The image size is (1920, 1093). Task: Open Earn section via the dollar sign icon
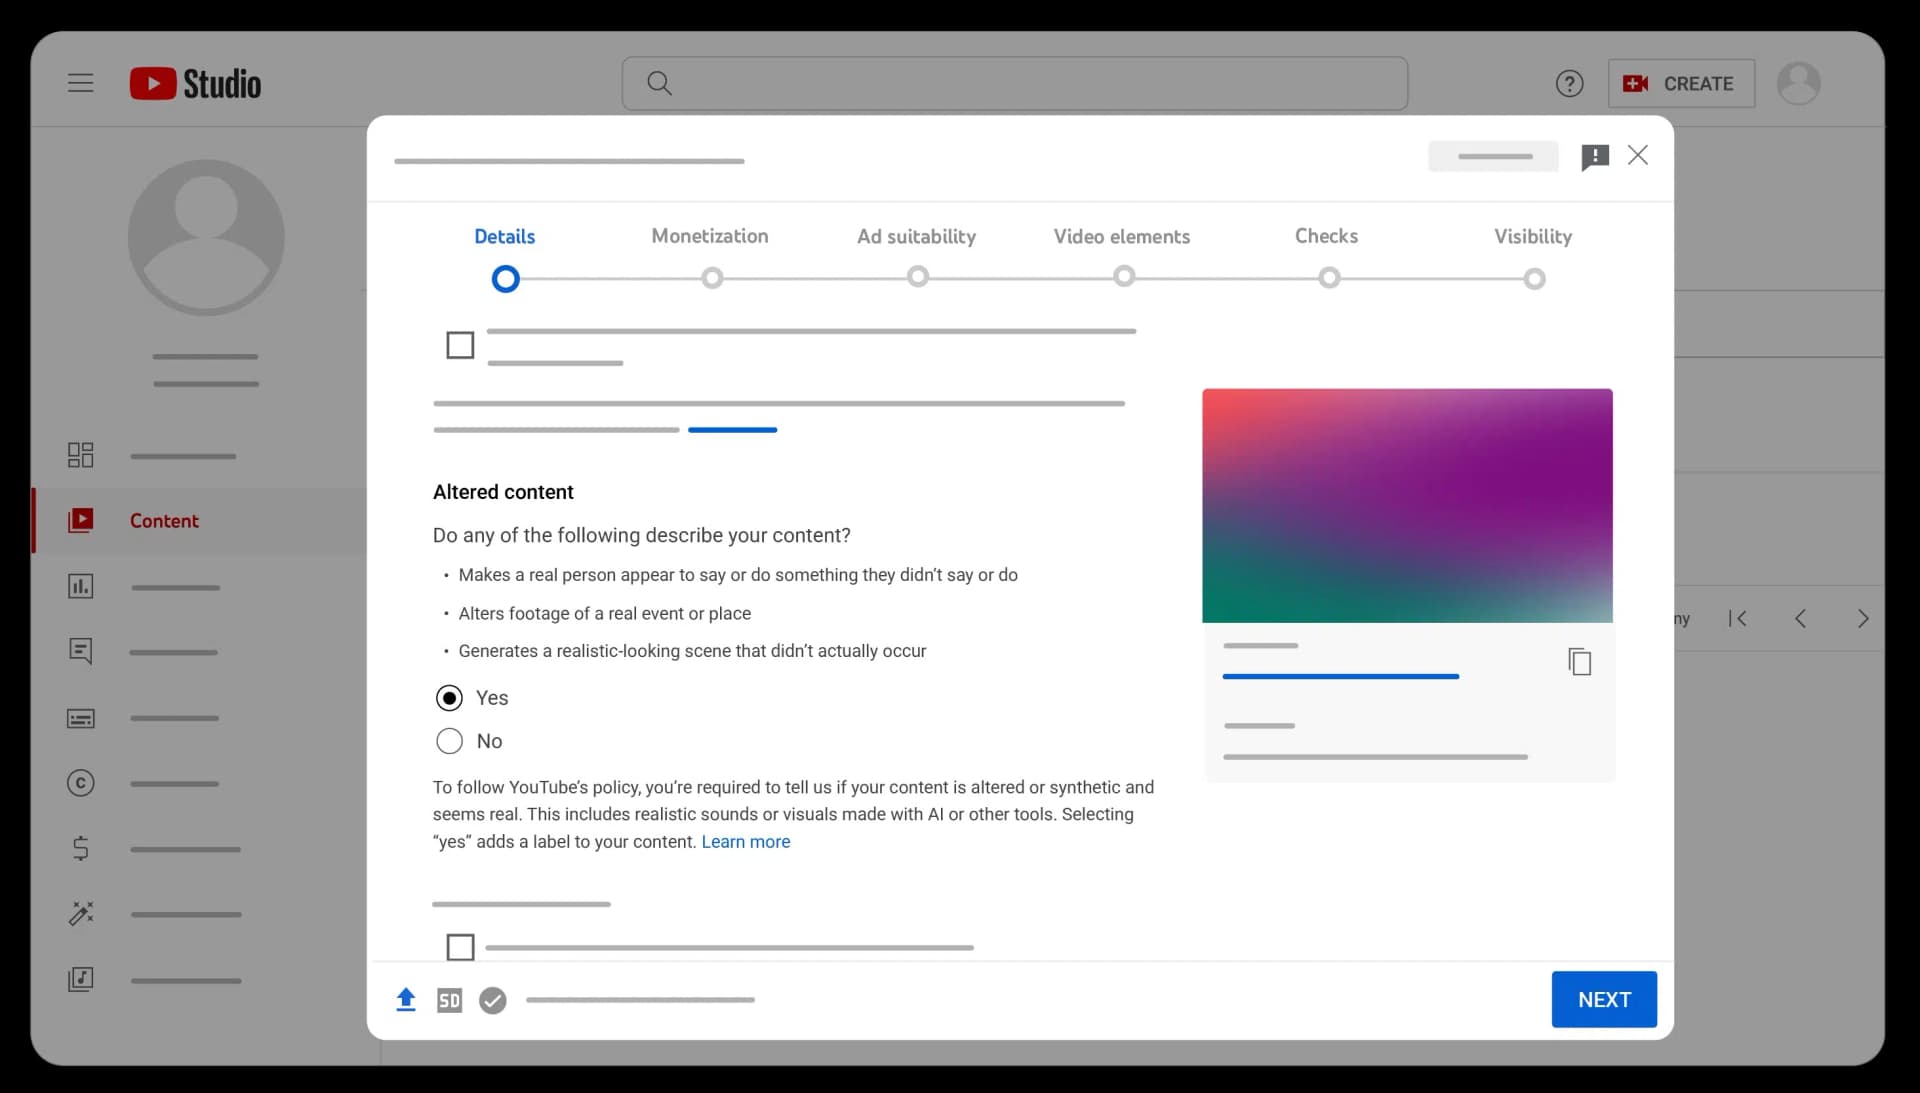[x=80, y=848]
